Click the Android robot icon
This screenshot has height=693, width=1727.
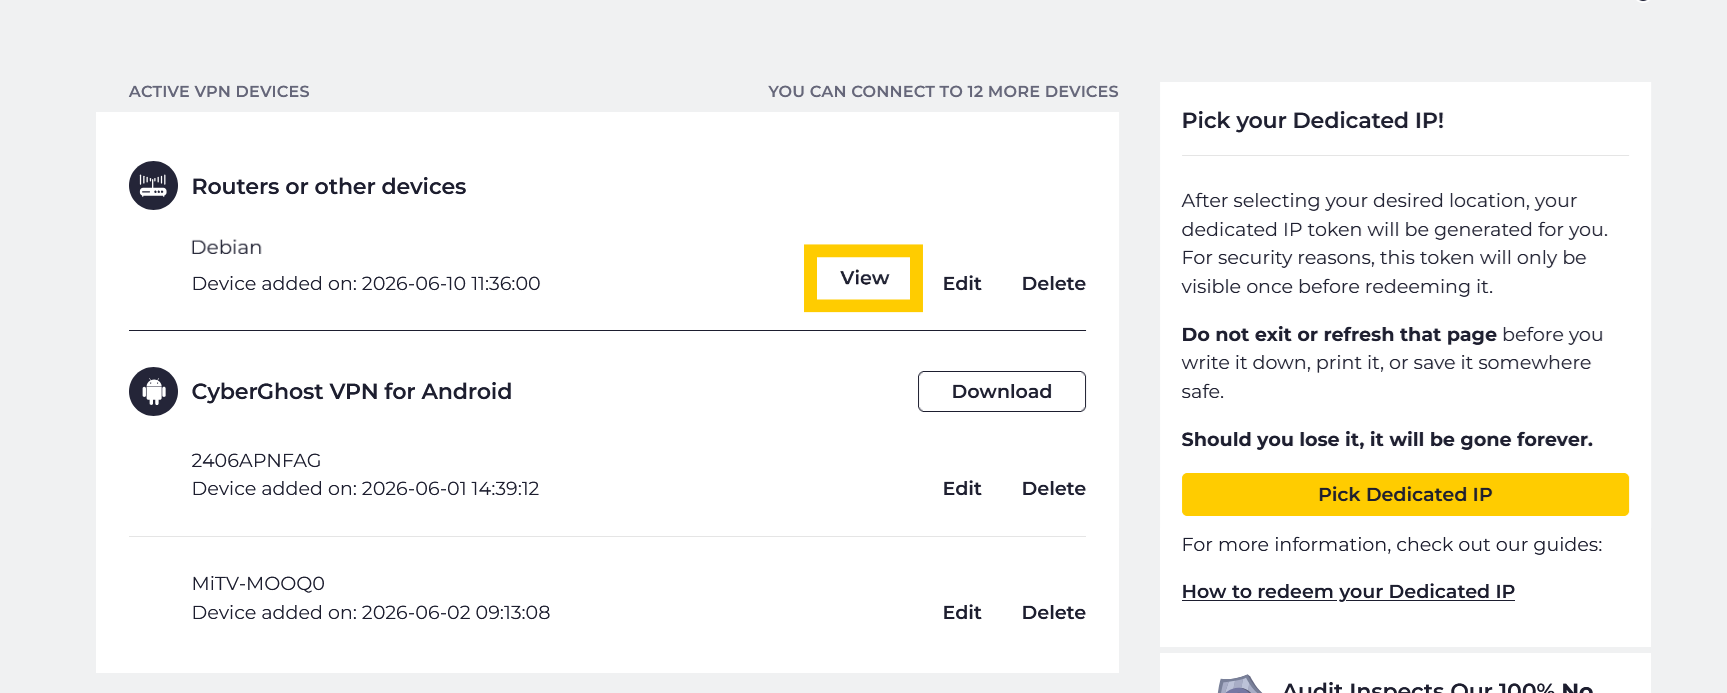[x=153, y=391]
